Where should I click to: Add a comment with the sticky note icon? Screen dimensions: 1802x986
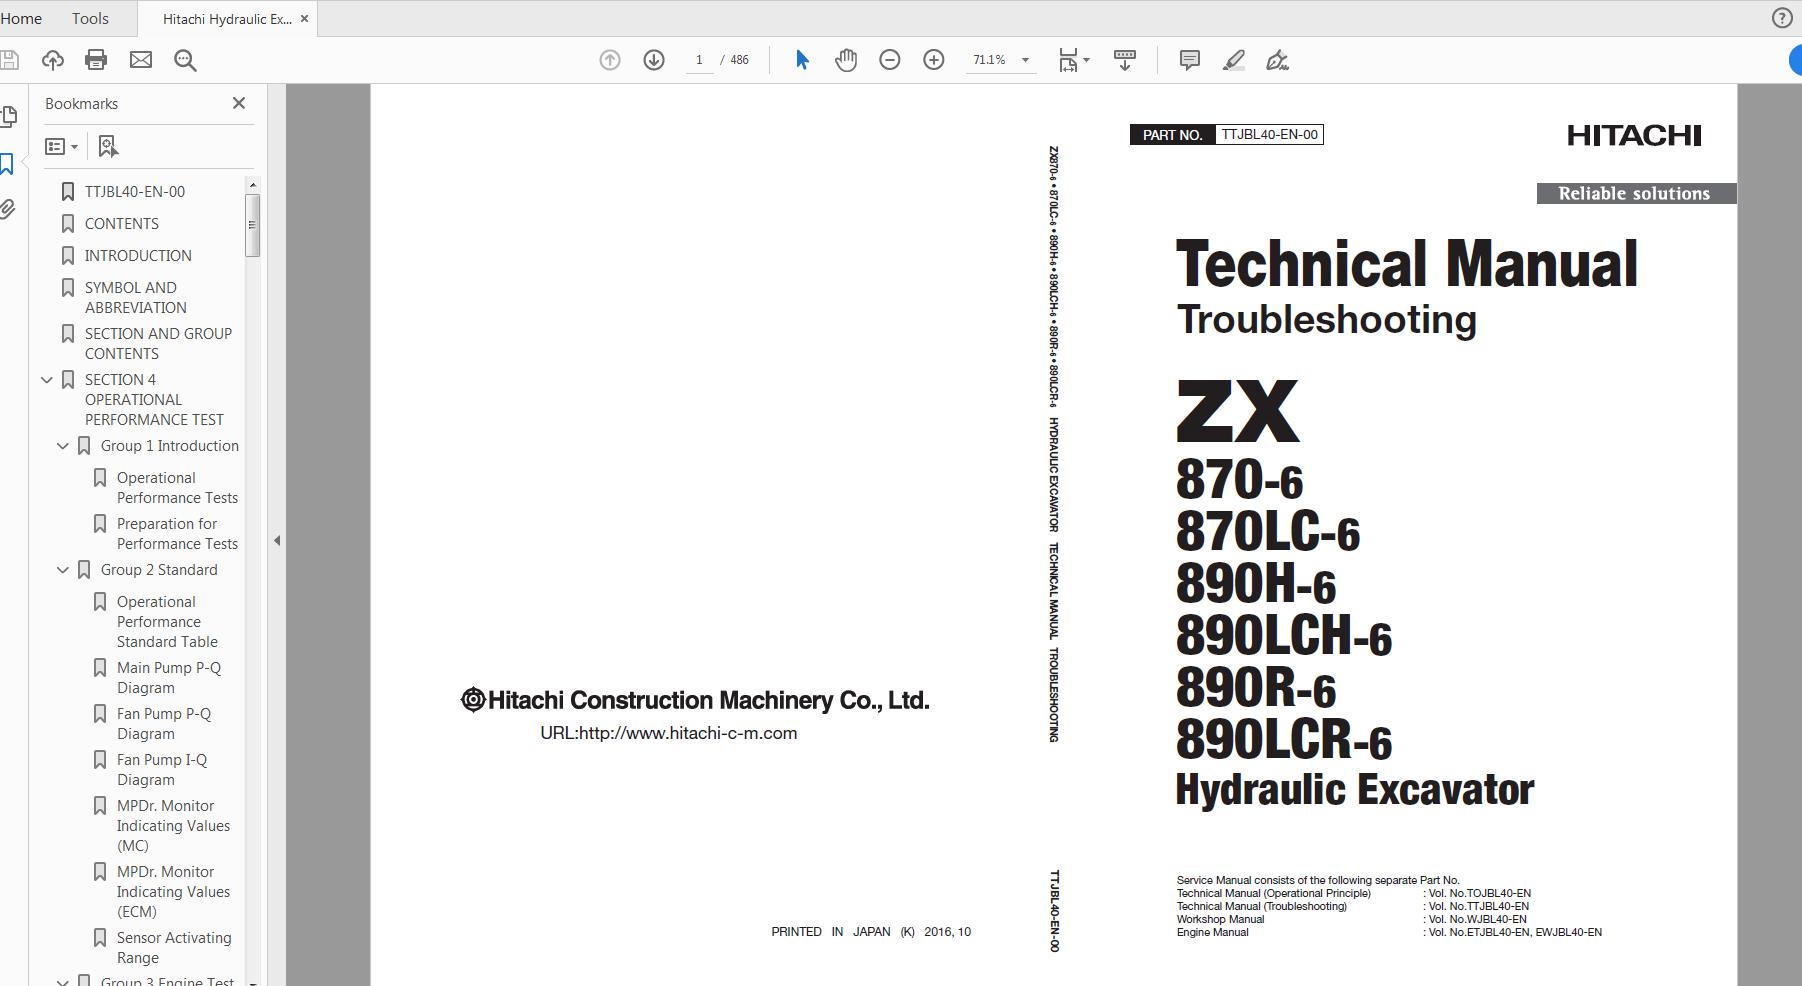point(1190,60)
